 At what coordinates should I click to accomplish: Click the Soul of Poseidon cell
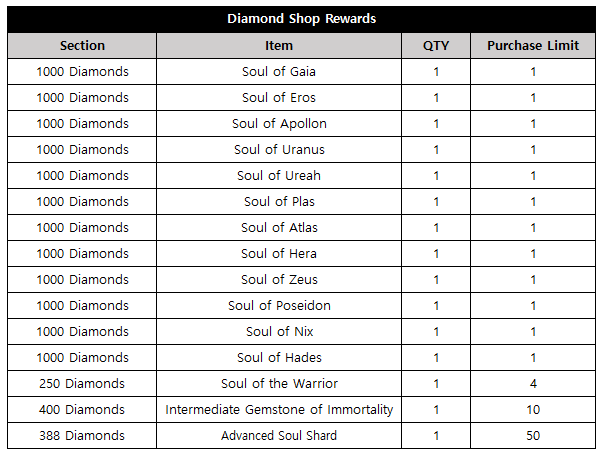click(279, 305)
